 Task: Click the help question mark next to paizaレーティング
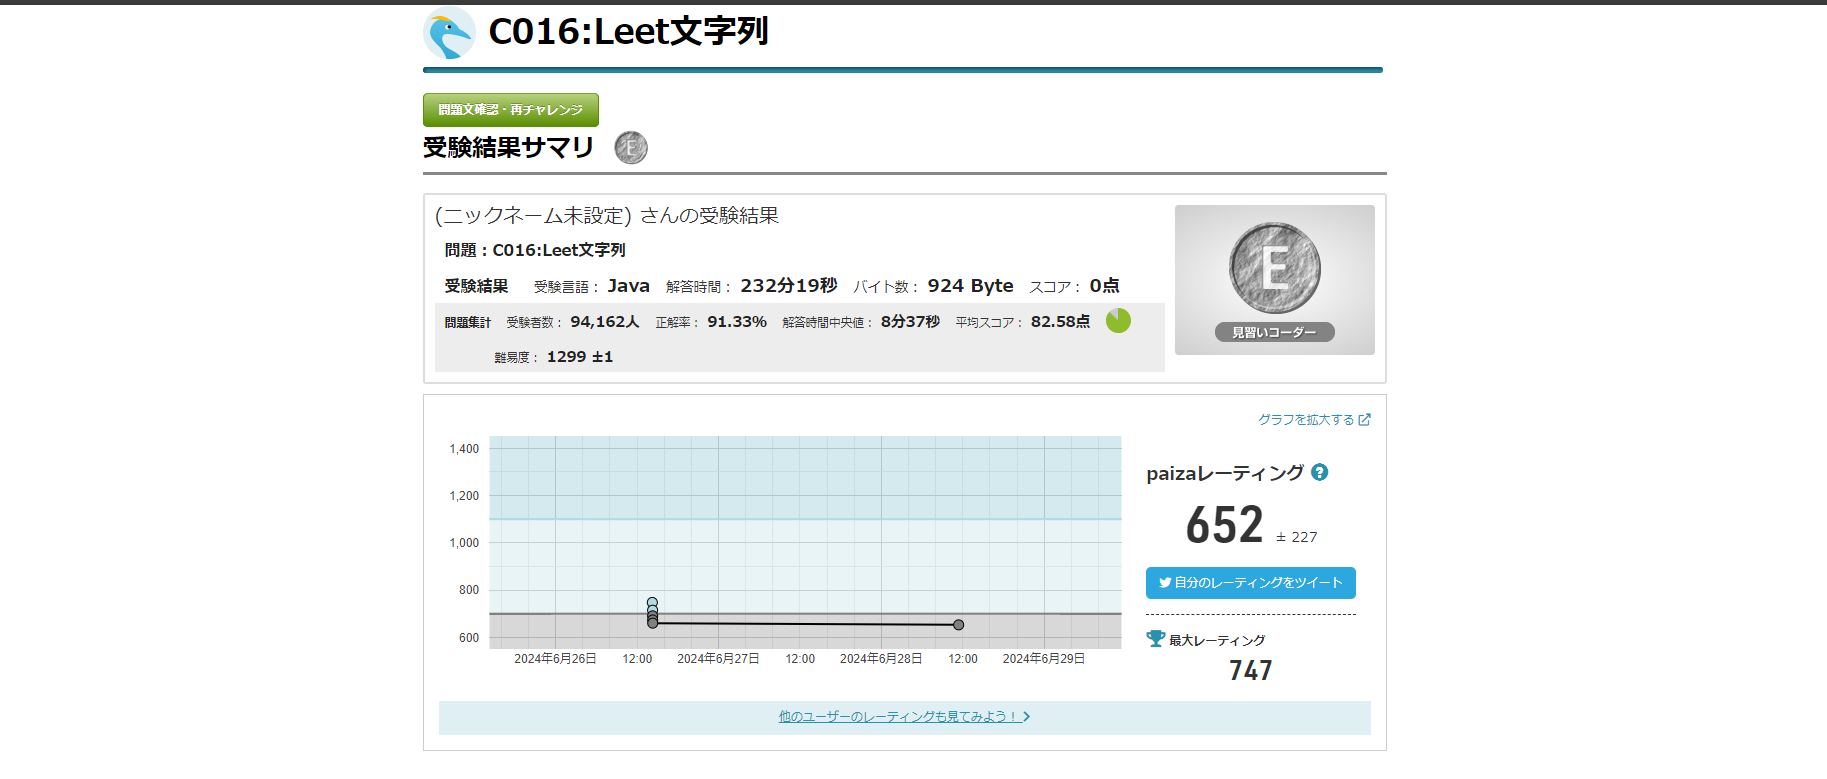coord(1320,472)
